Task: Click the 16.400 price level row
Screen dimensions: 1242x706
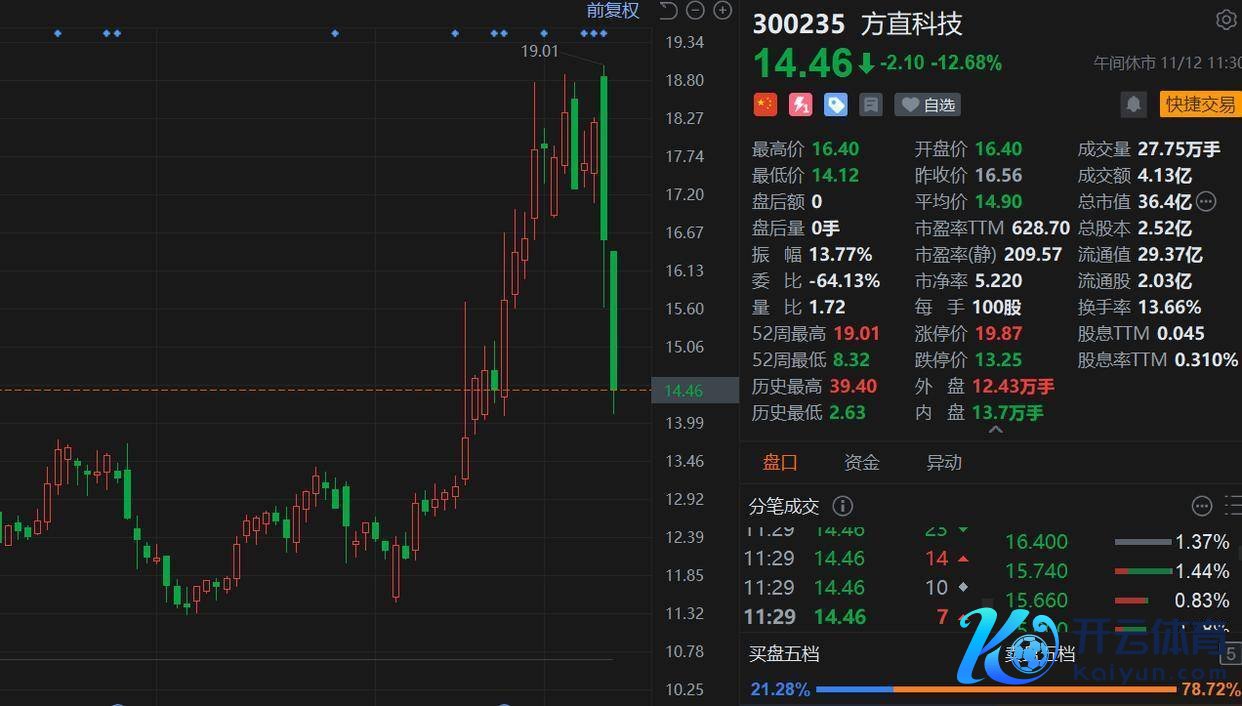Action: (1116, 542)
